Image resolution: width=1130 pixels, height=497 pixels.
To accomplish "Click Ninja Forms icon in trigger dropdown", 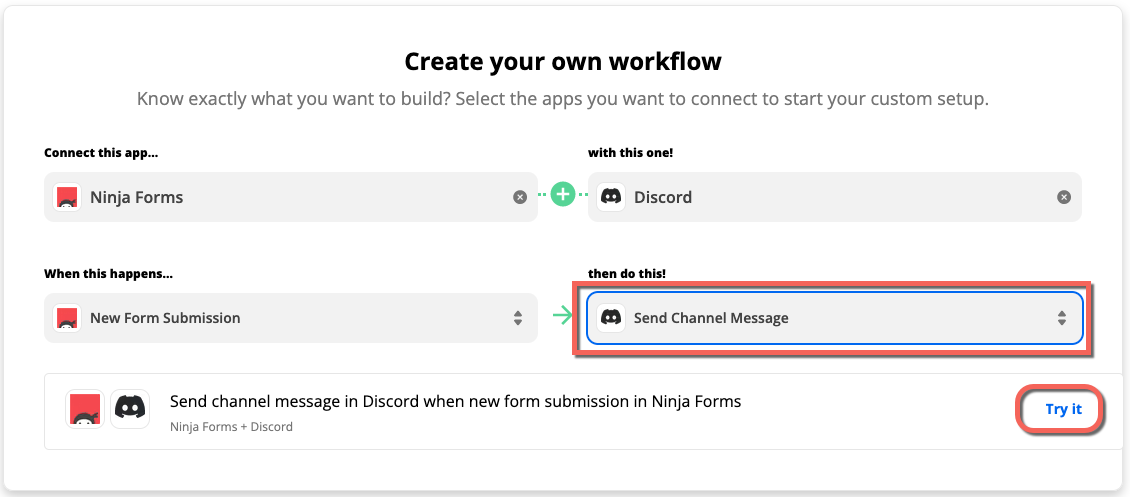I will click(68, 318).
